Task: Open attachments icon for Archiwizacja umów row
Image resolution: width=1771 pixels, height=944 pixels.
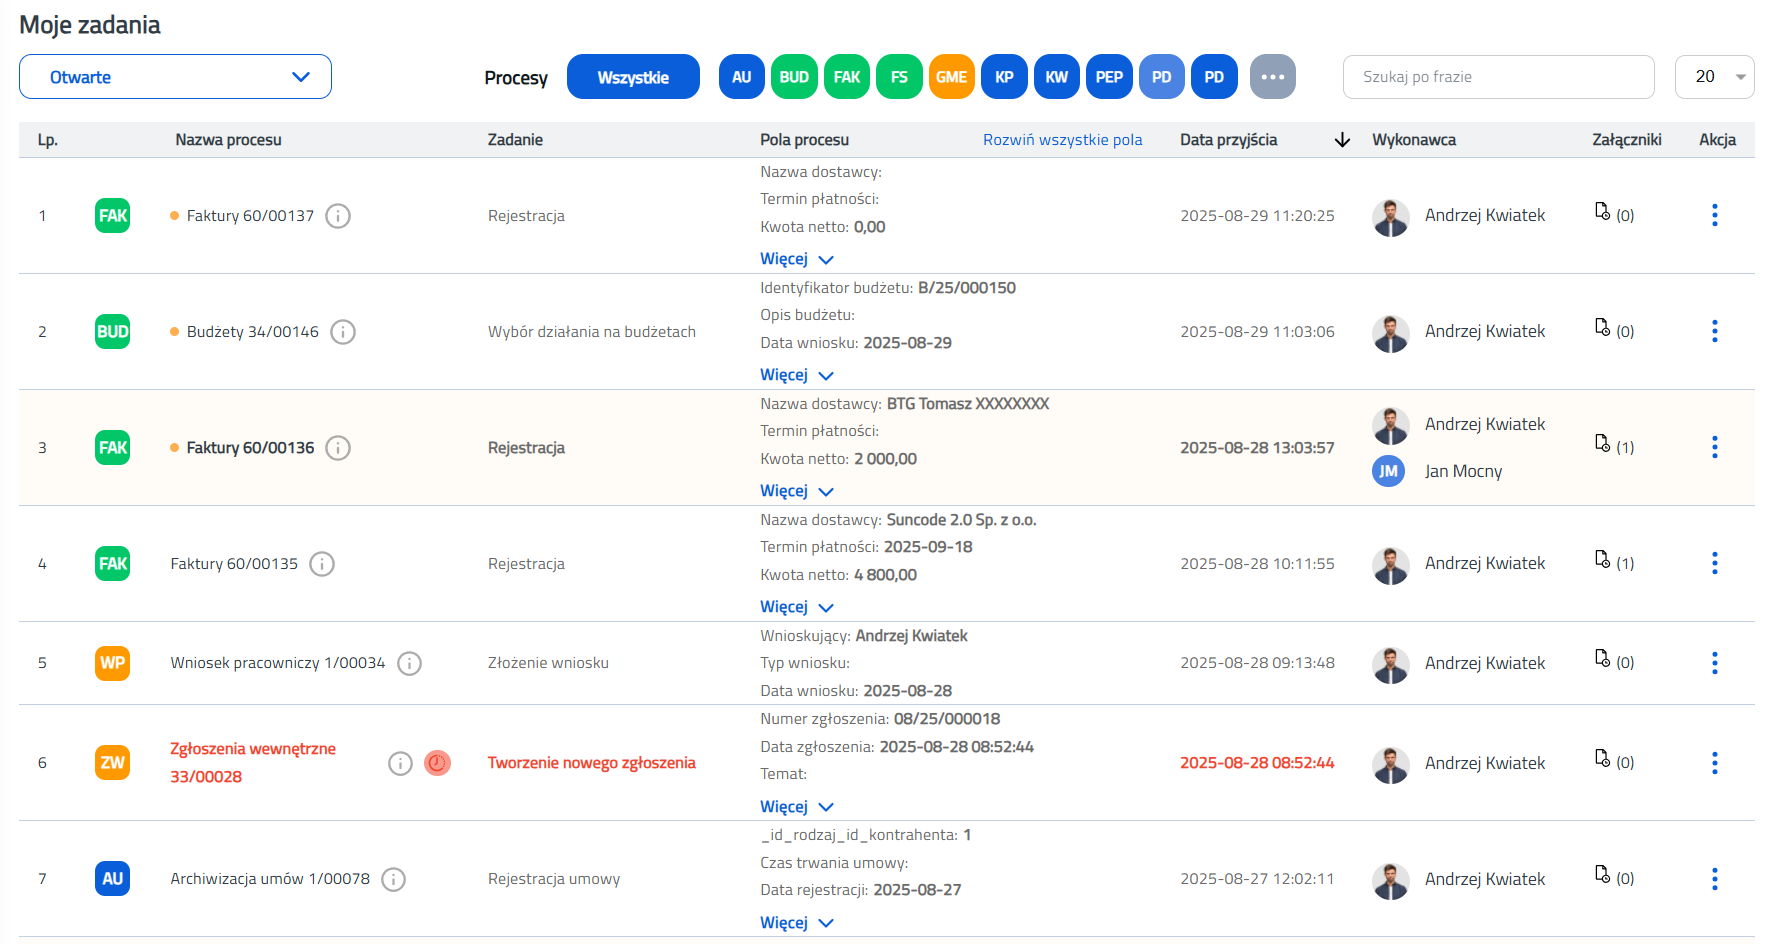Action: pyautogui.click(x=1602, y=874)
